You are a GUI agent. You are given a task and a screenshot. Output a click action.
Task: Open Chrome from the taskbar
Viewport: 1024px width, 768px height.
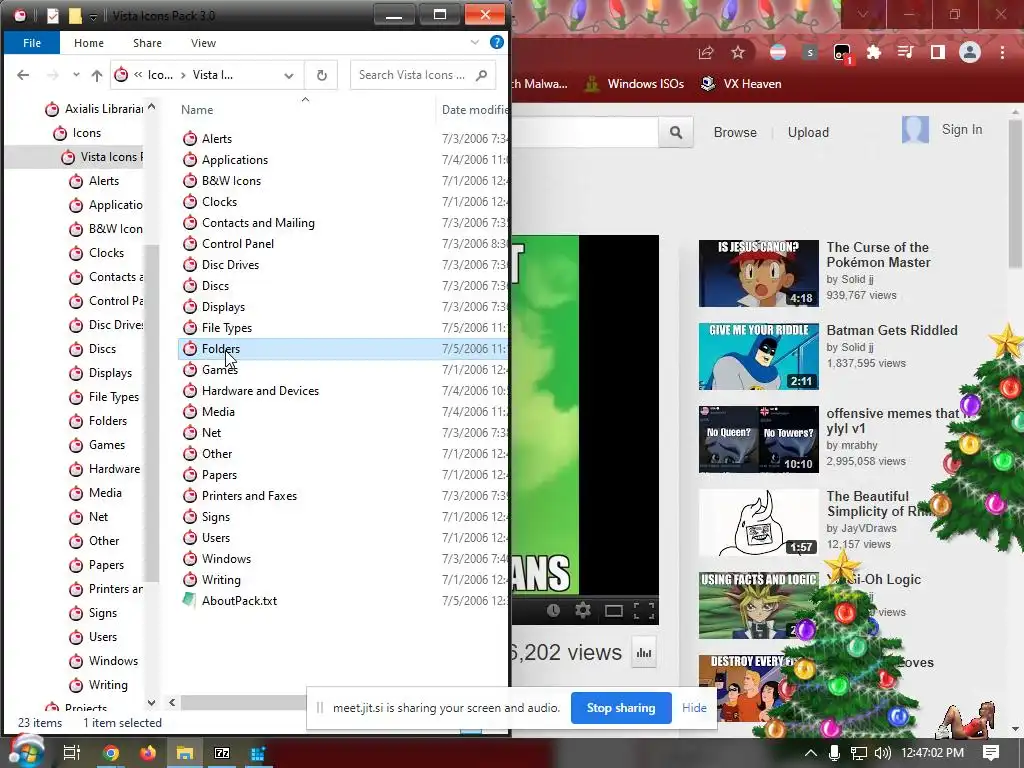pyautogui.click(x=111, y=753)
